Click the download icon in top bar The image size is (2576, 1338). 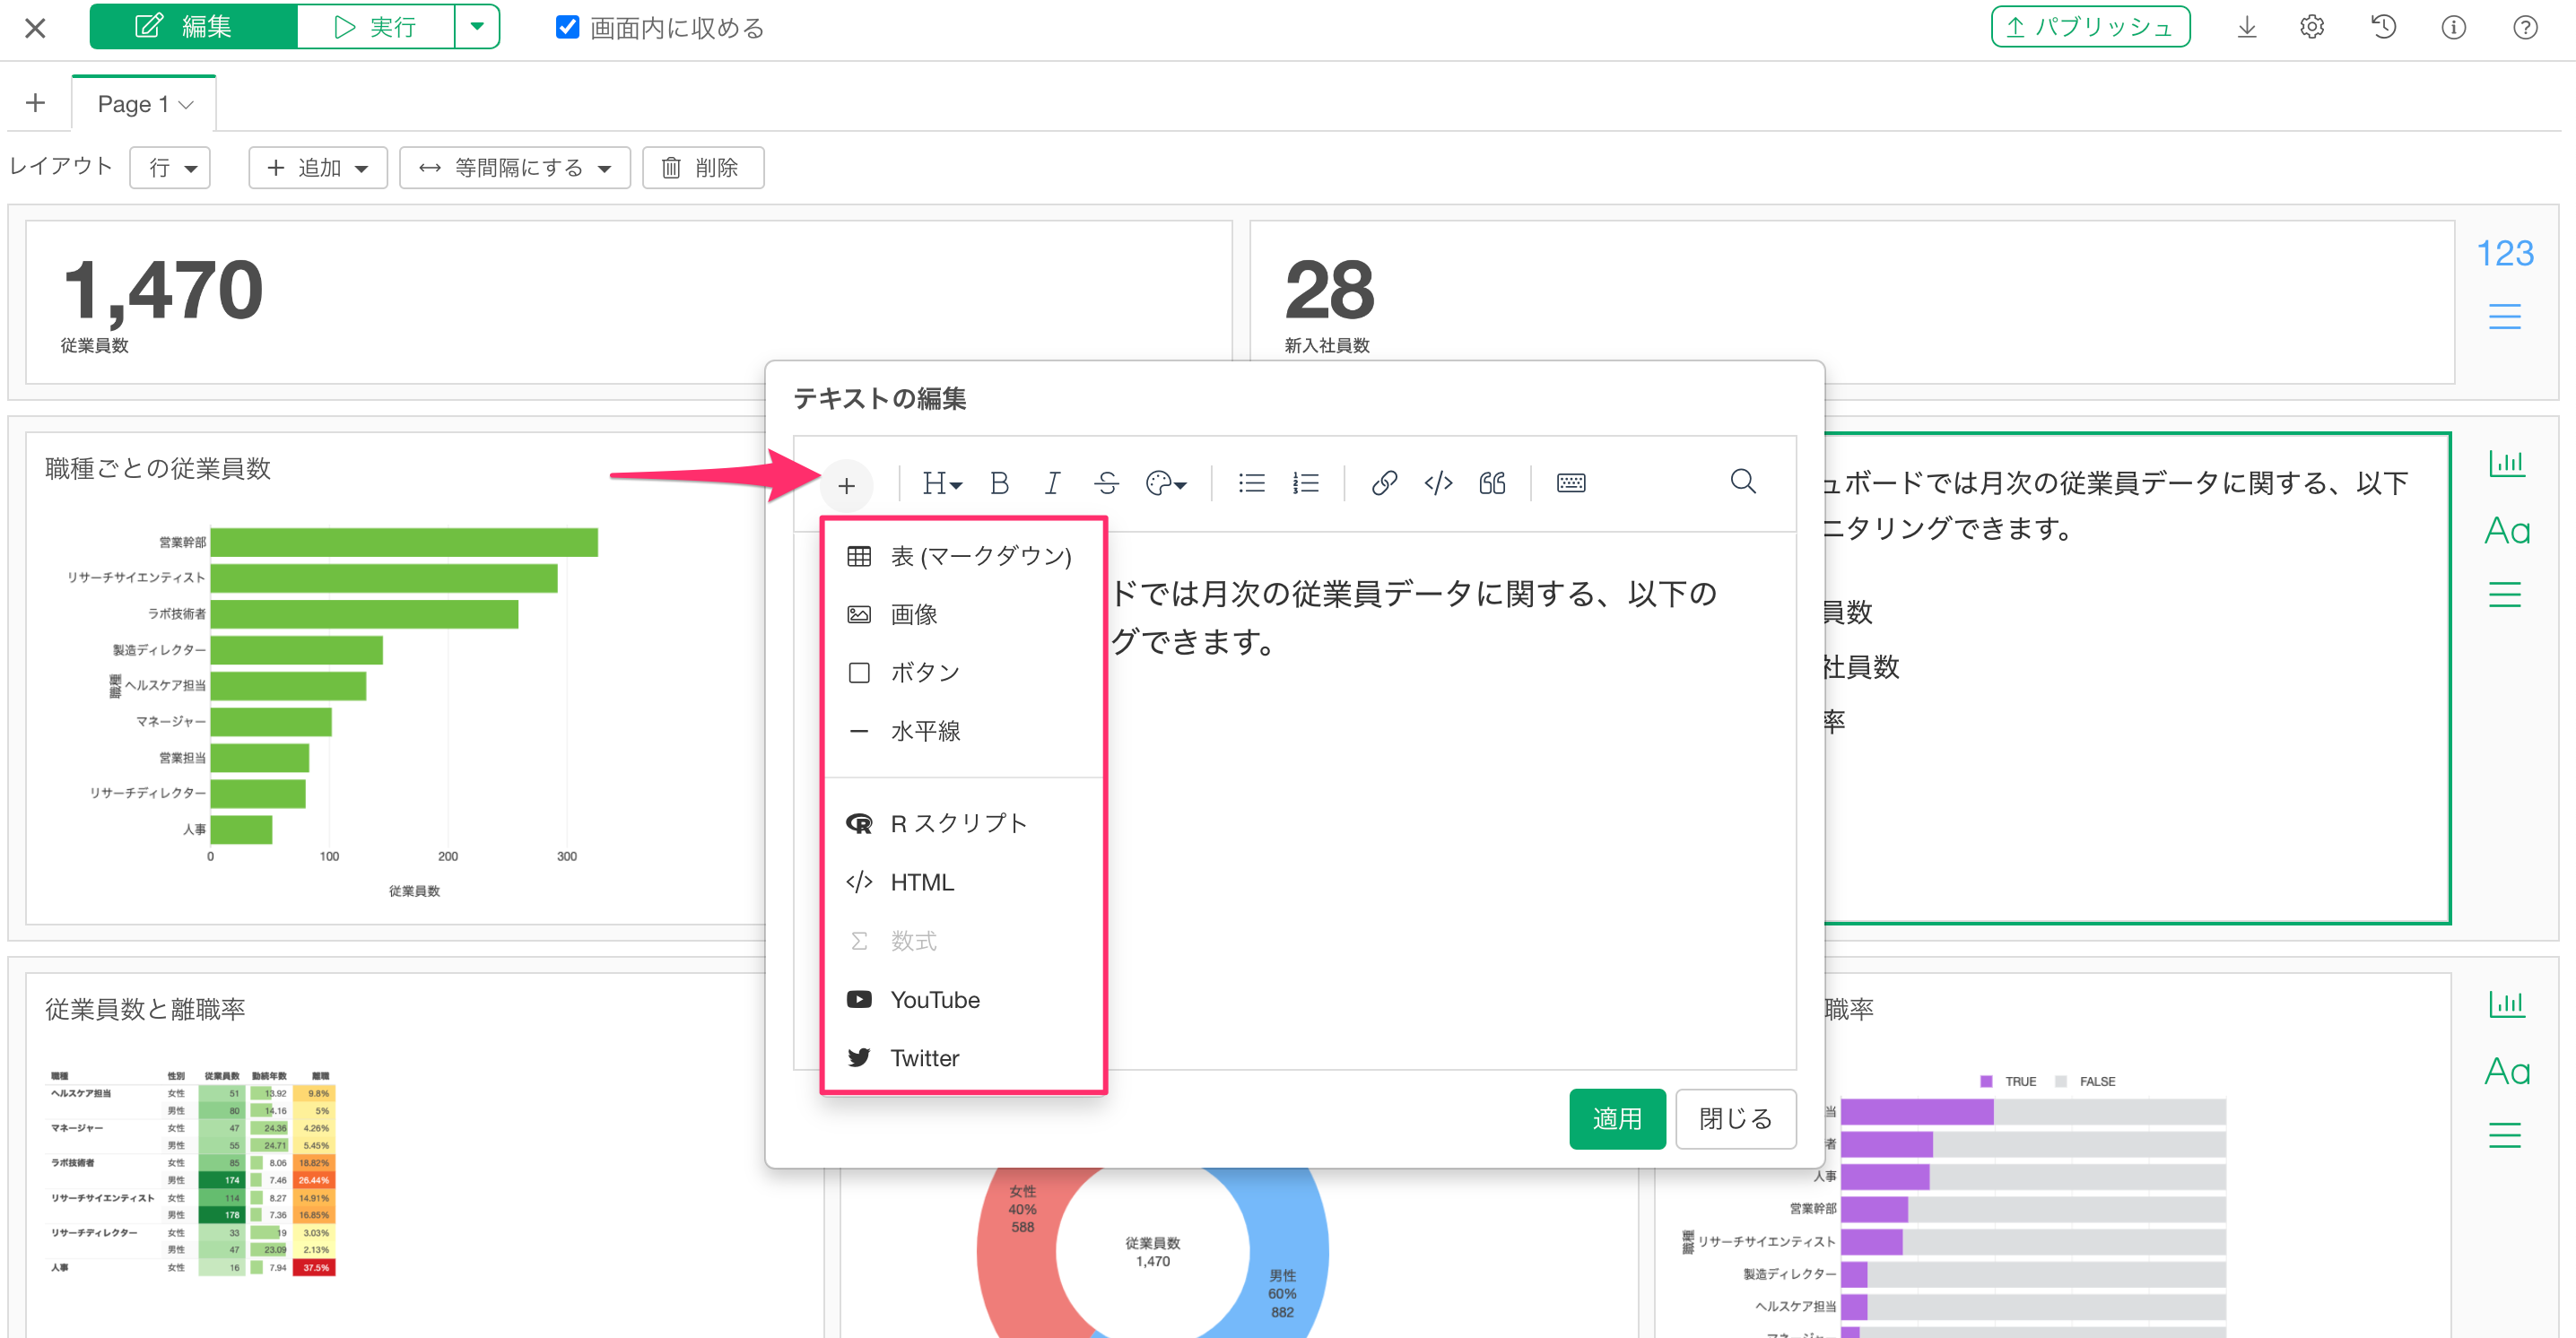coord(2246,27)
